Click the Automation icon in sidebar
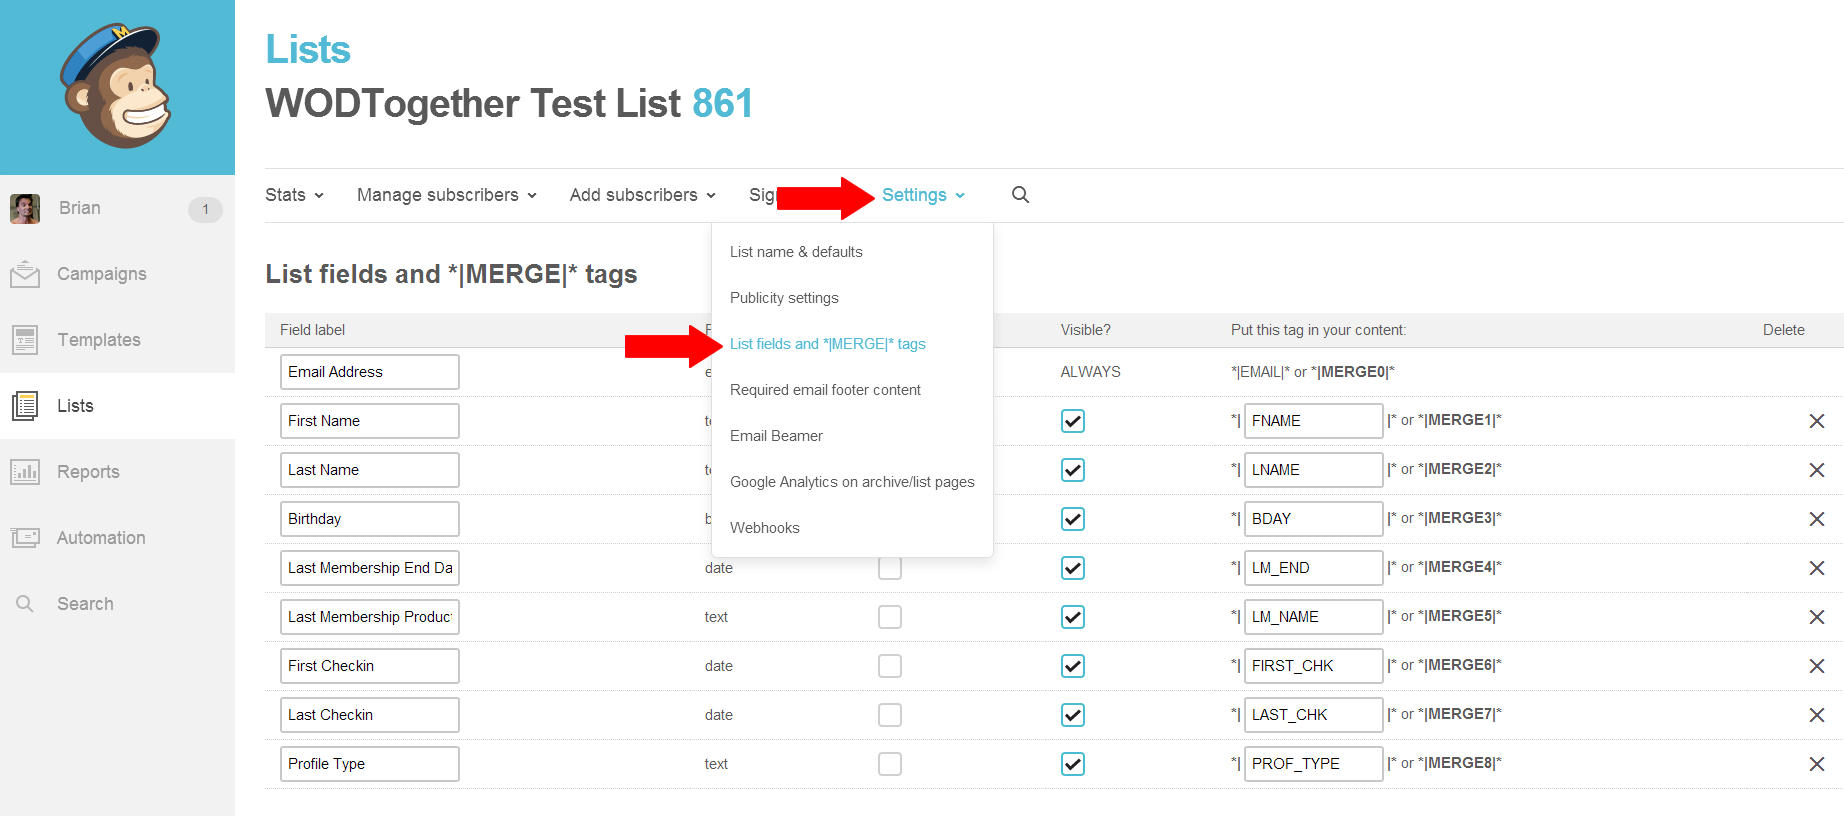Screen dimensions: 1844x816 tap(25, 538)
